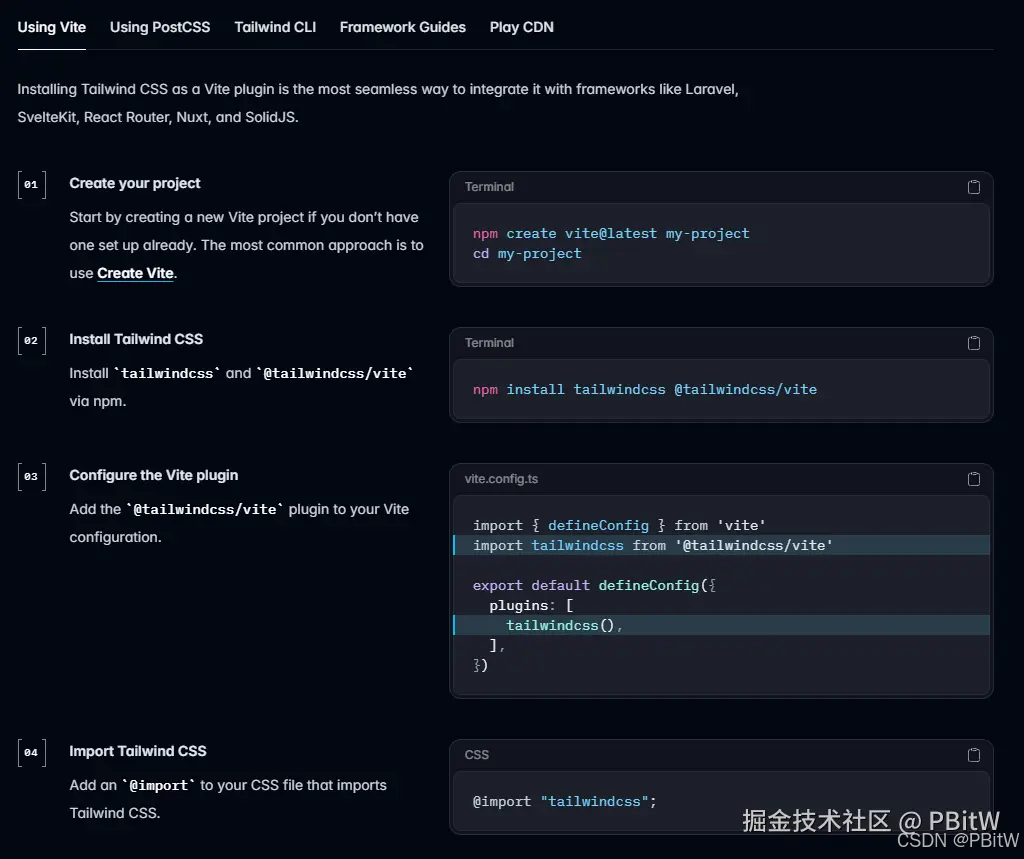Click the CSS code block label
The image size is (1024, 859).
[x=477, y=755]
